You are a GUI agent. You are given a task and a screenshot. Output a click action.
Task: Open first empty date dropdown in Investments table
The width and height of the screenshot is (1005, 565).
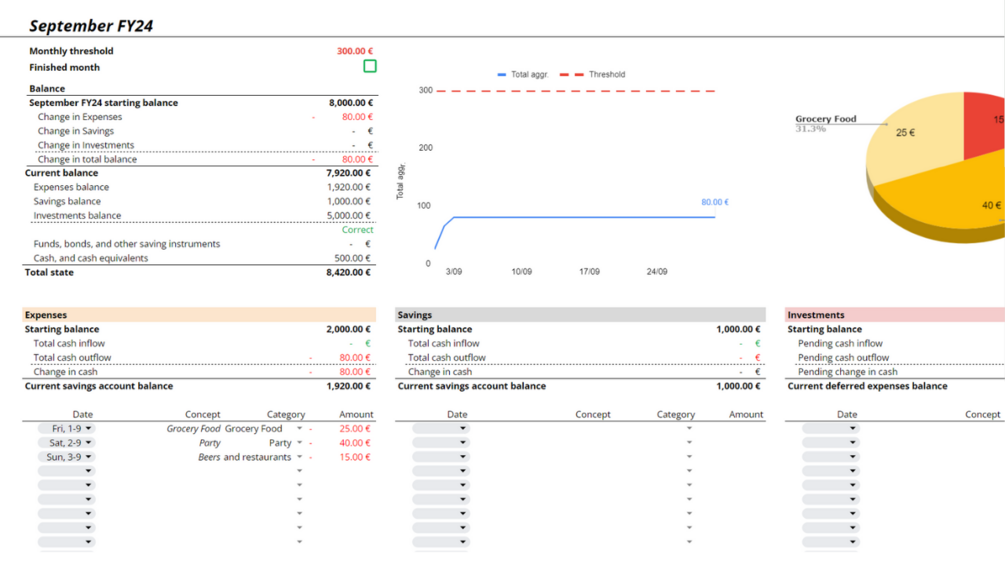click(x=831, y=429)
